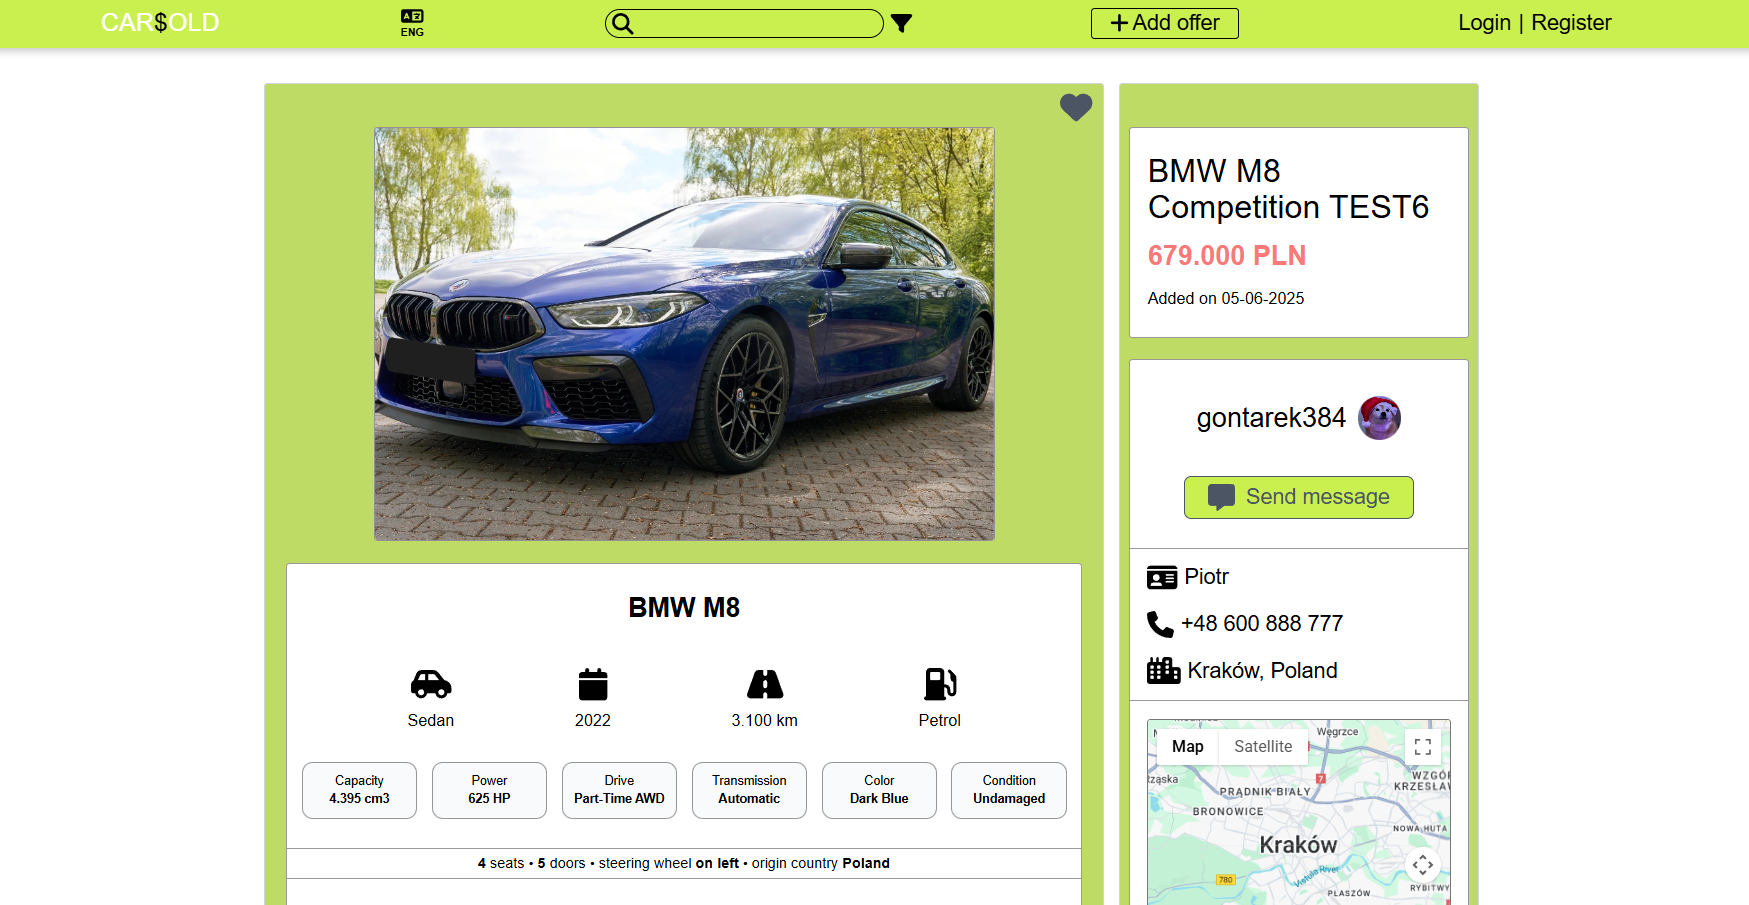Click the +48 600 888 777 phone number
Screen dimensions: 1749x905
1262,624
